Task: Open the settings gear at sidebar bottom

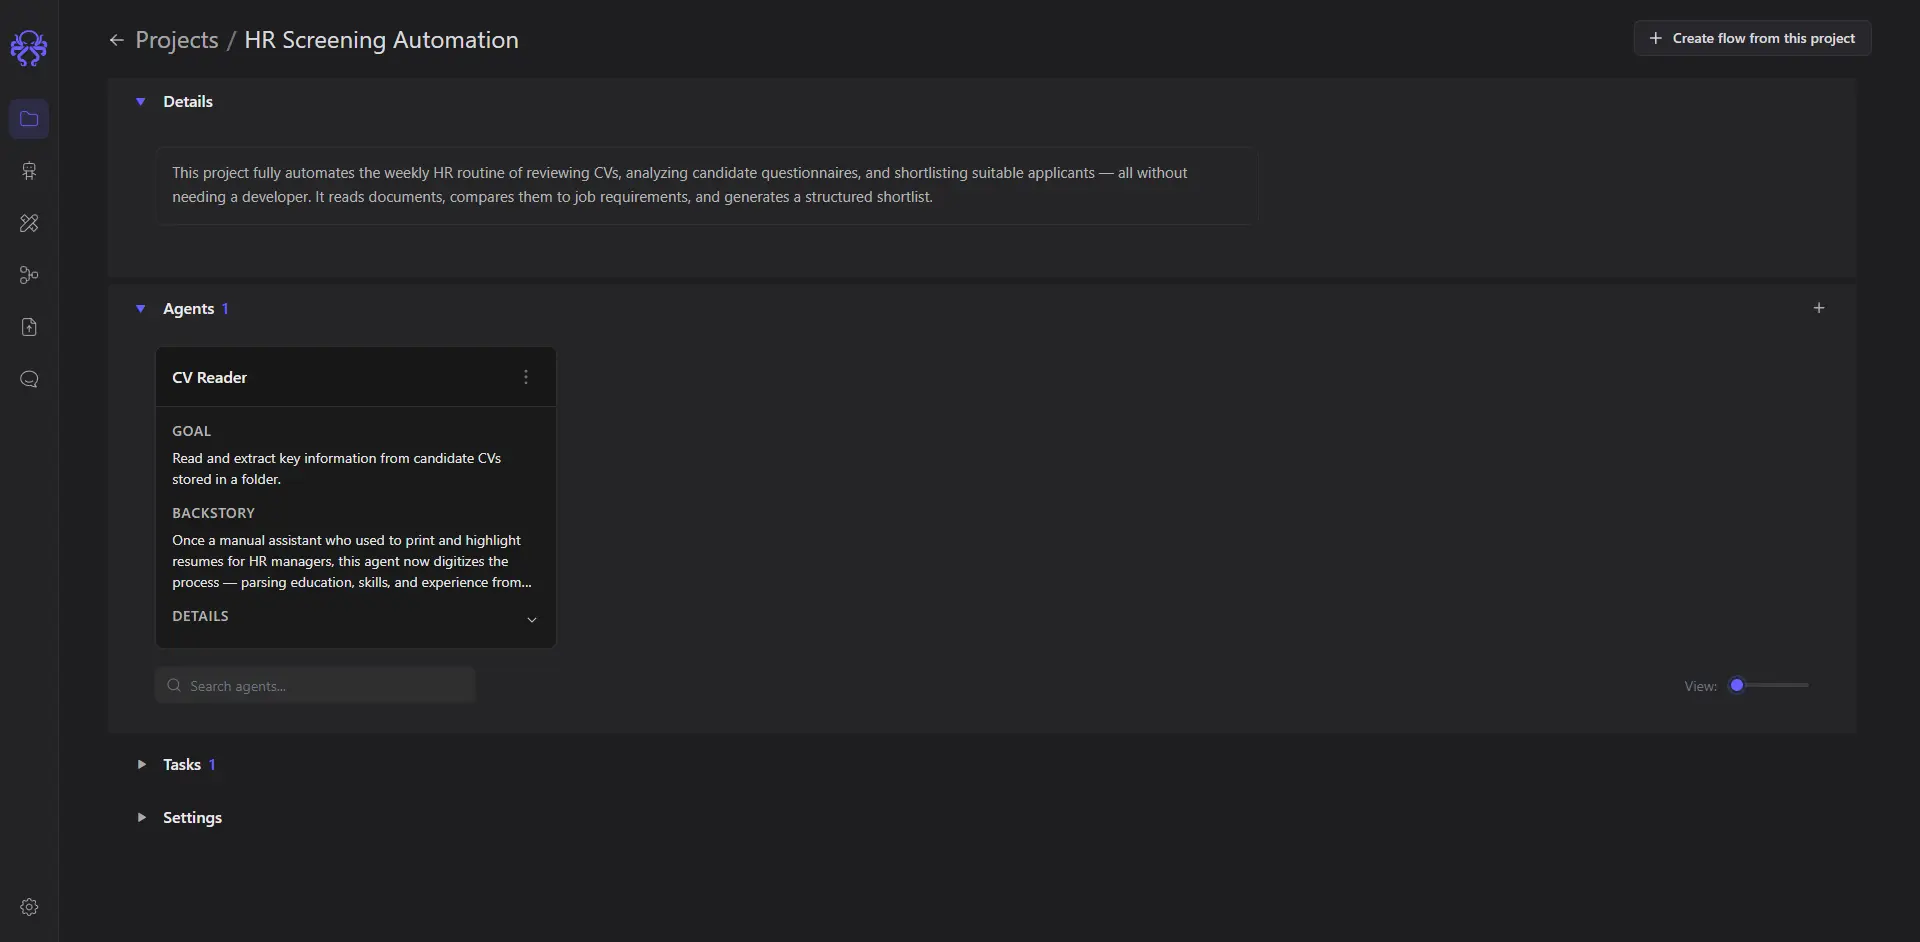Action: click(29, 907)
